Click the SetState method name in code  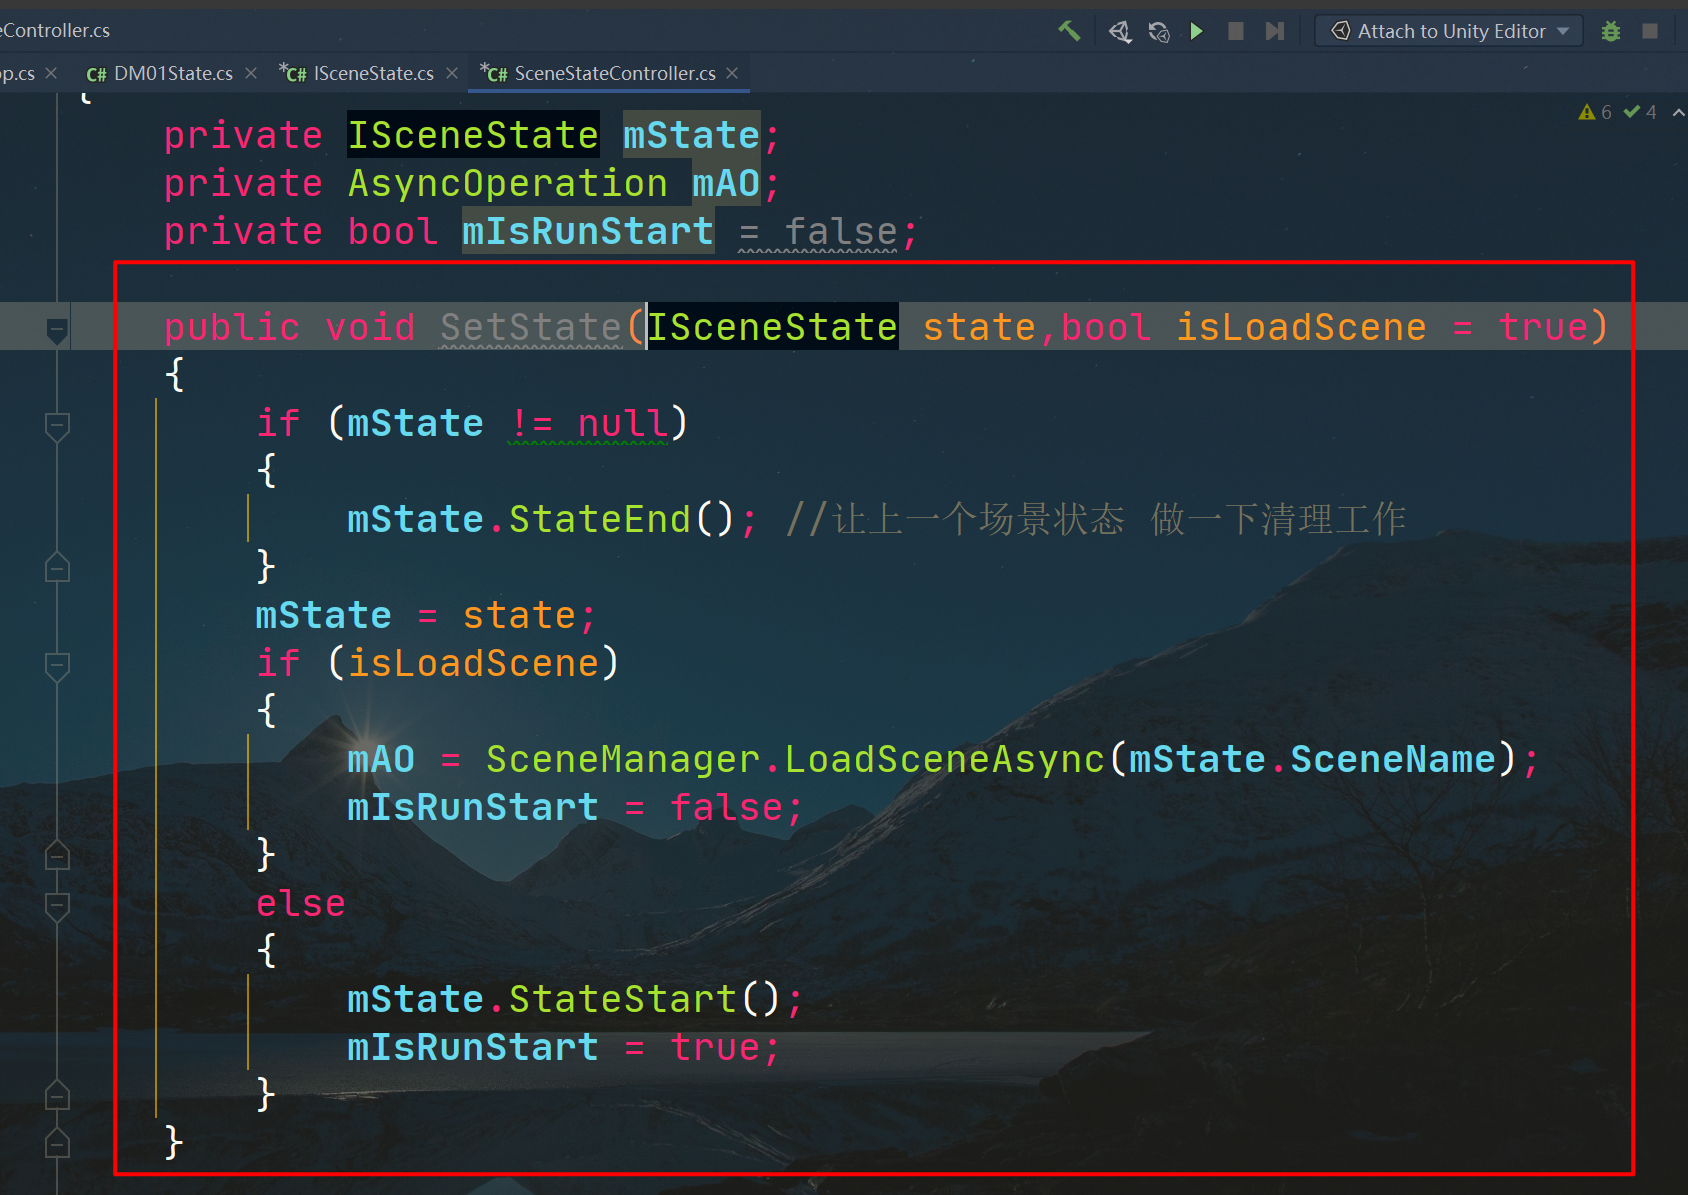(x=530, y=328)
